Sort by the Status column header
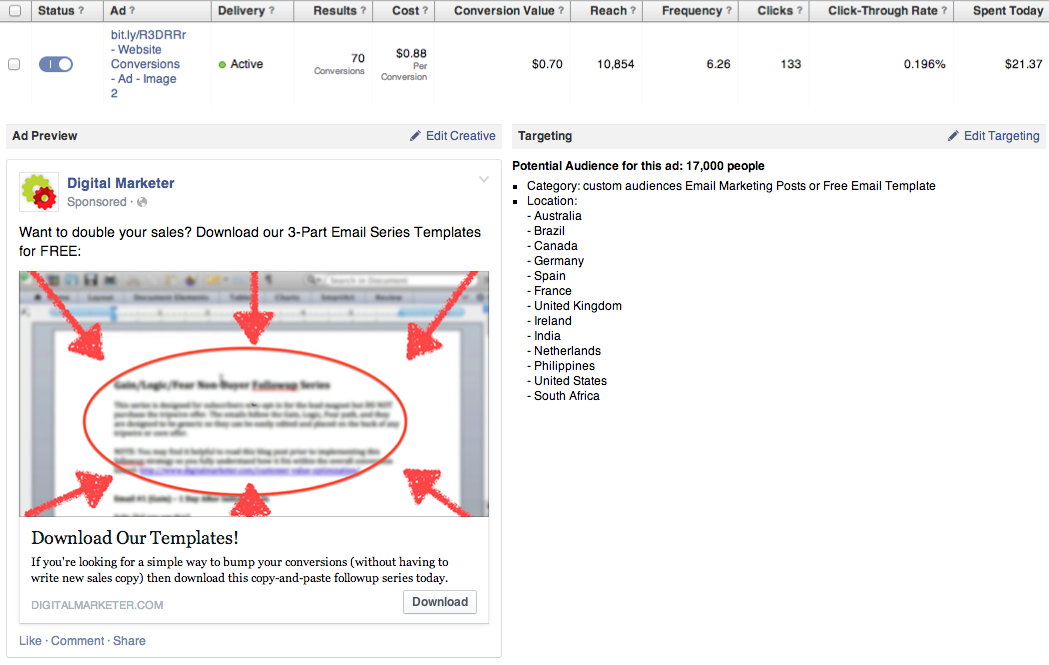 click(x=56, y=11)
